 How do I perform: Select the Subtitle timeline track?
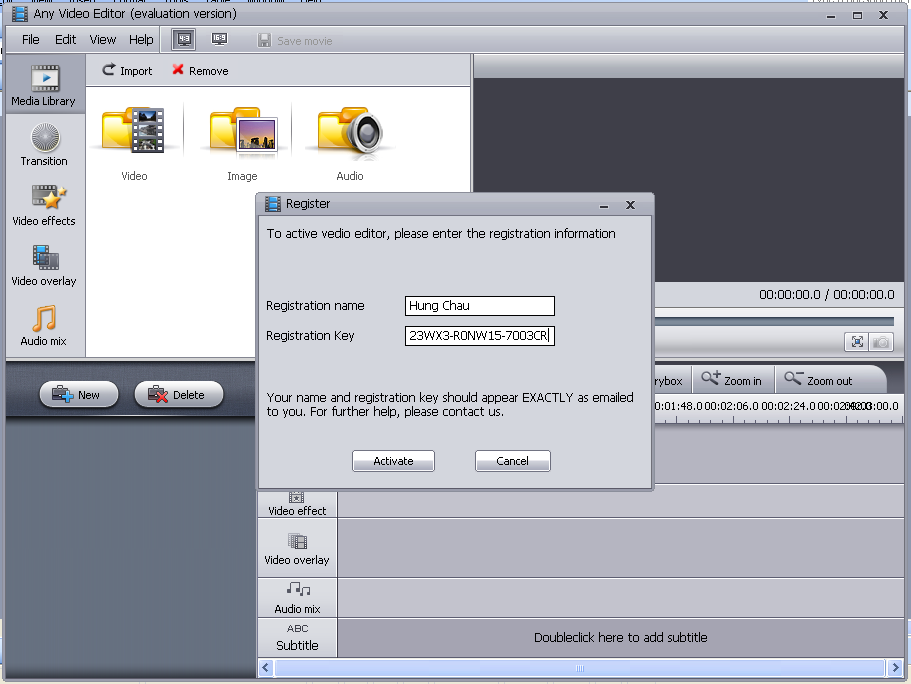[297, 638]
